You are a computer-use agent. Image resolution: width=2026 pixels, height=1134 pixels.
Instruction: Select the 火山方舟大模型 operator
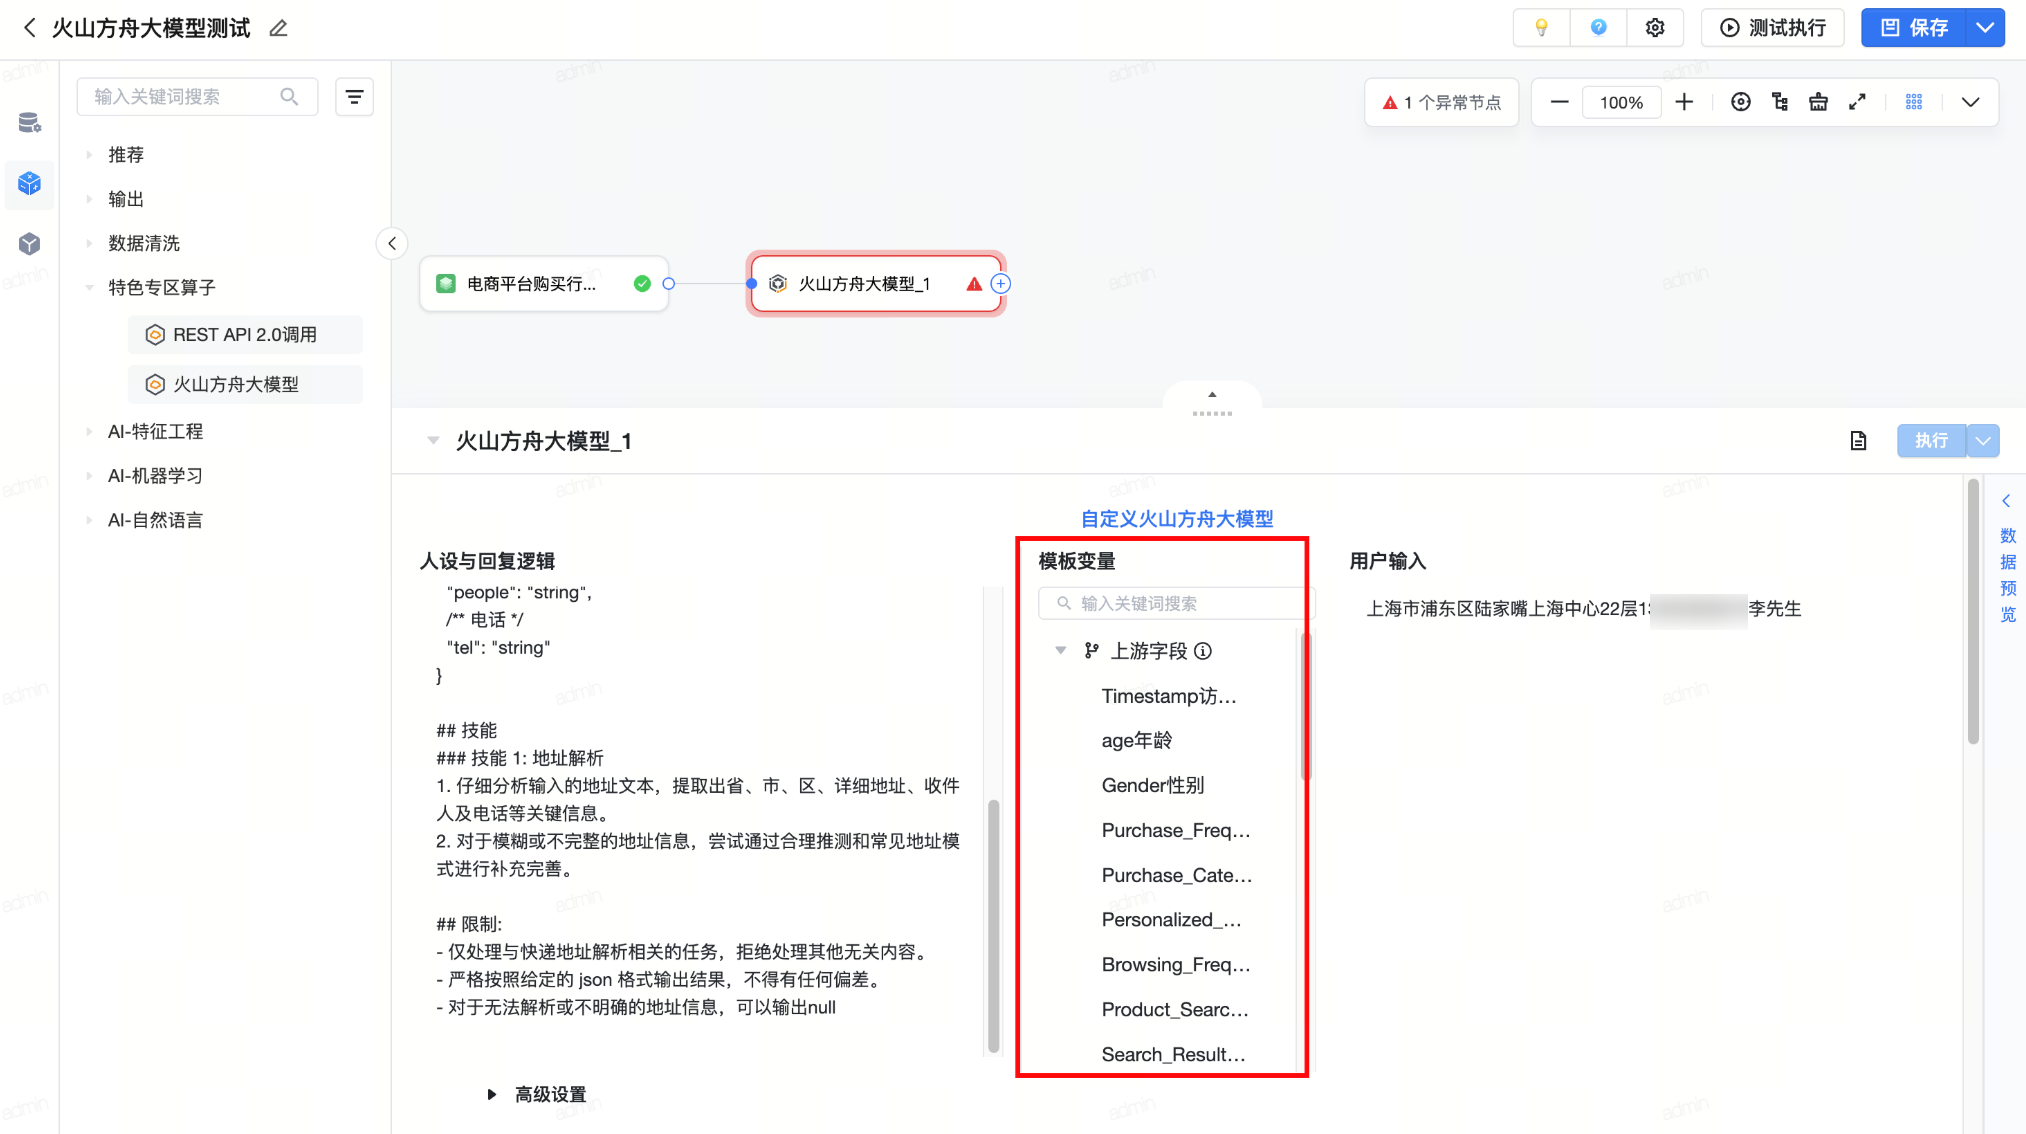[236, 384]
